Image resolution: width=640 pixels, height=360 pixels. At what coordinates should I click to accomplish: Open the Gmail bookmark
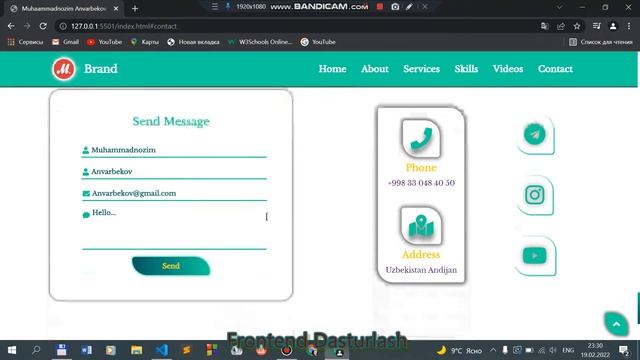click(x=65, y=42)
